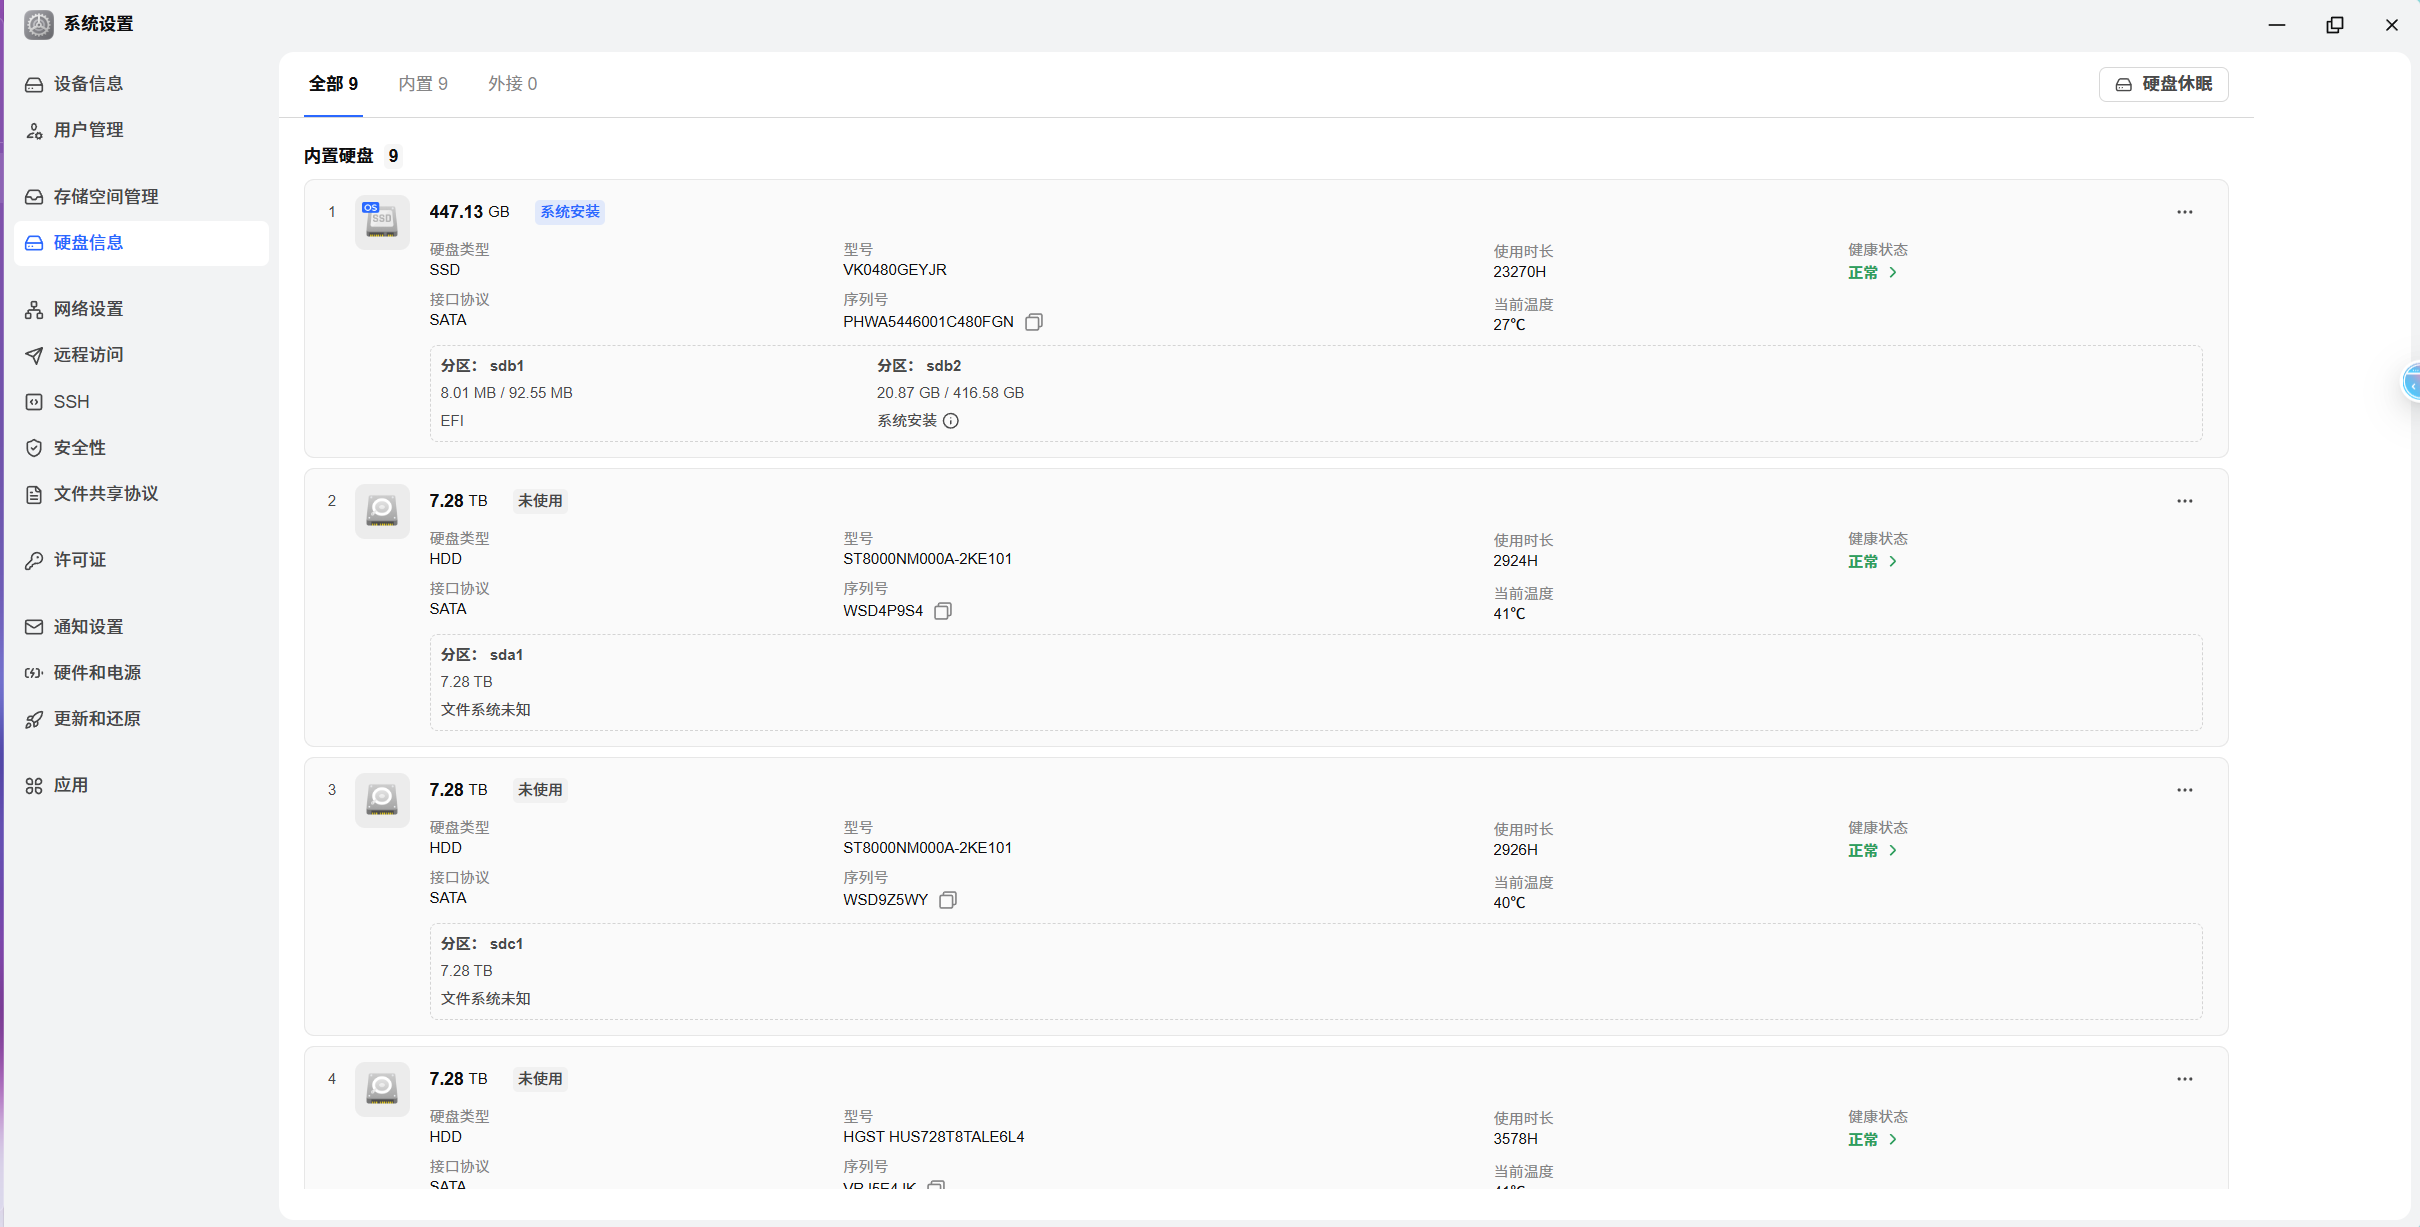Copy serial number PHWA5446001C480FGN
Screen dimensions: 2420x1227
coord(1034,322)
